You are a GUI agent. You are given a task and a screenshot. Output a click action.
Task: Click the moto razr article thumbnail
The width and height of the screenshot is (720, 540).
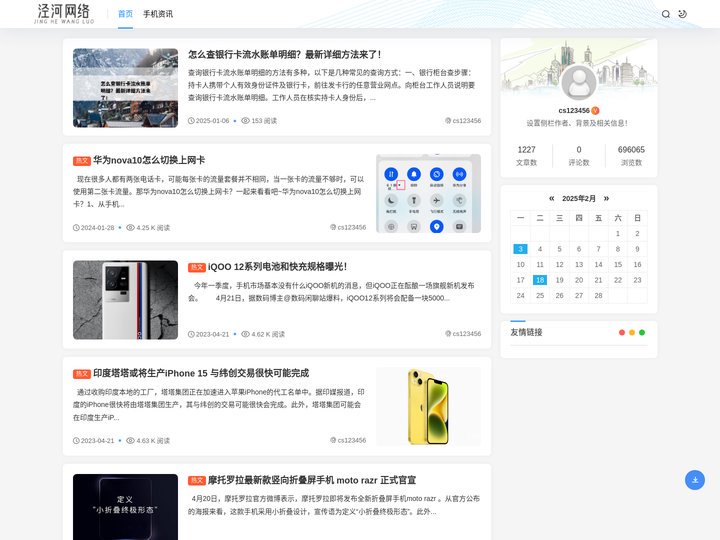(x=125, y=507)
